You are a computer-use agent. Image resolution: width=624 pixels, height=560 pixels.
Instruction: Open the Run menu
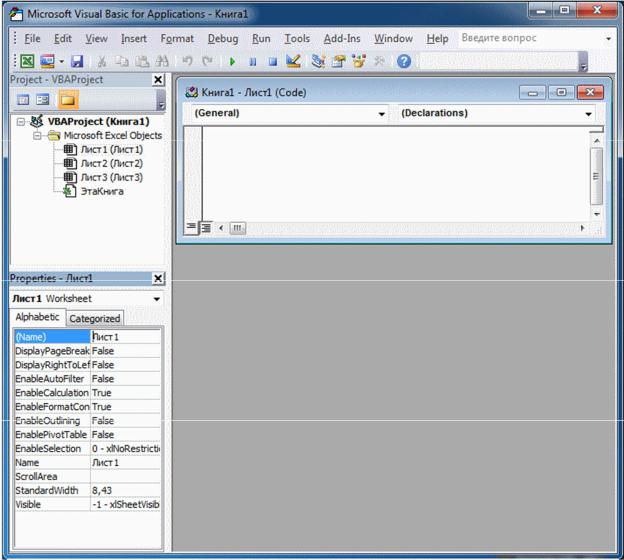[x=261, y=39]
